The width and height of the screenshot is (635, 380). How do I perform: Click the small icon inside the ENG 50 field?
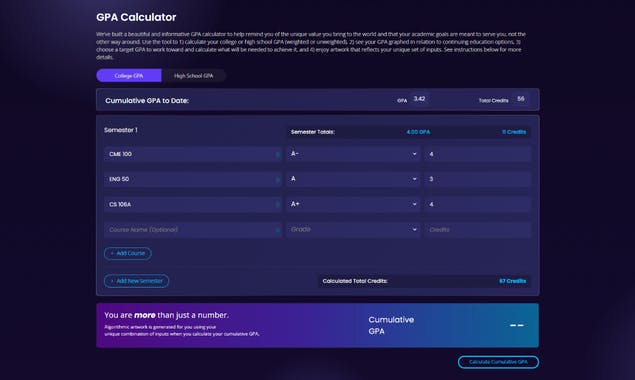click(277, 179)
